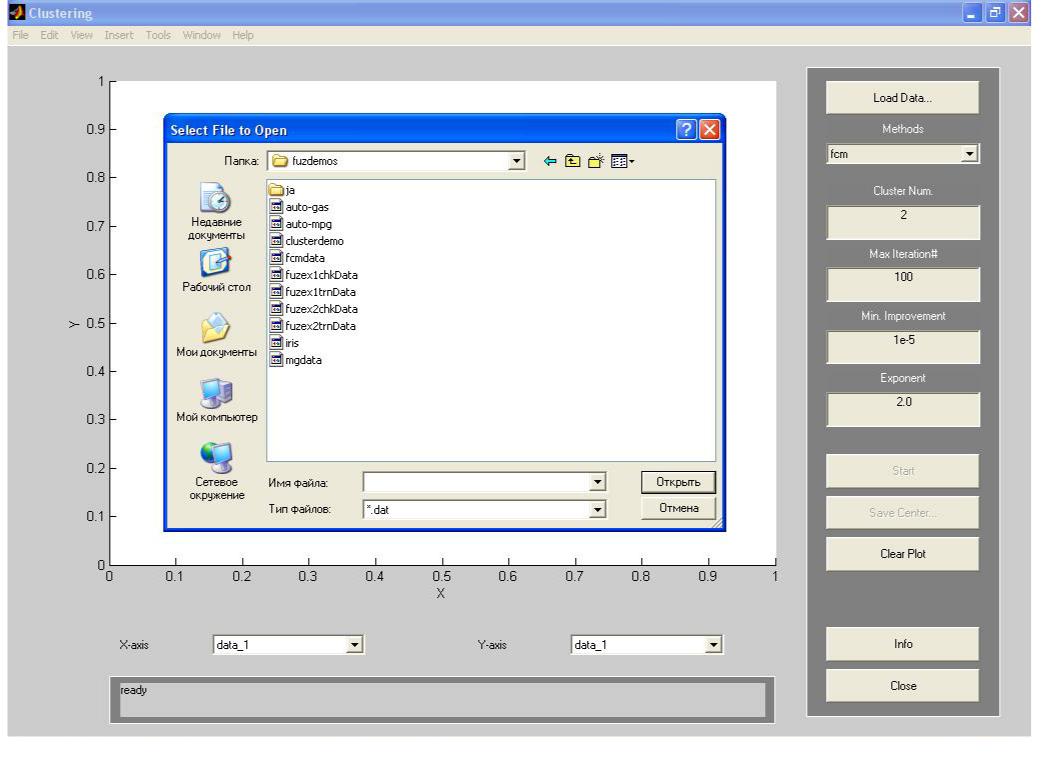Open the Insert menu
This screenshot has width=1052, height=780.
(x=118, y=35)
